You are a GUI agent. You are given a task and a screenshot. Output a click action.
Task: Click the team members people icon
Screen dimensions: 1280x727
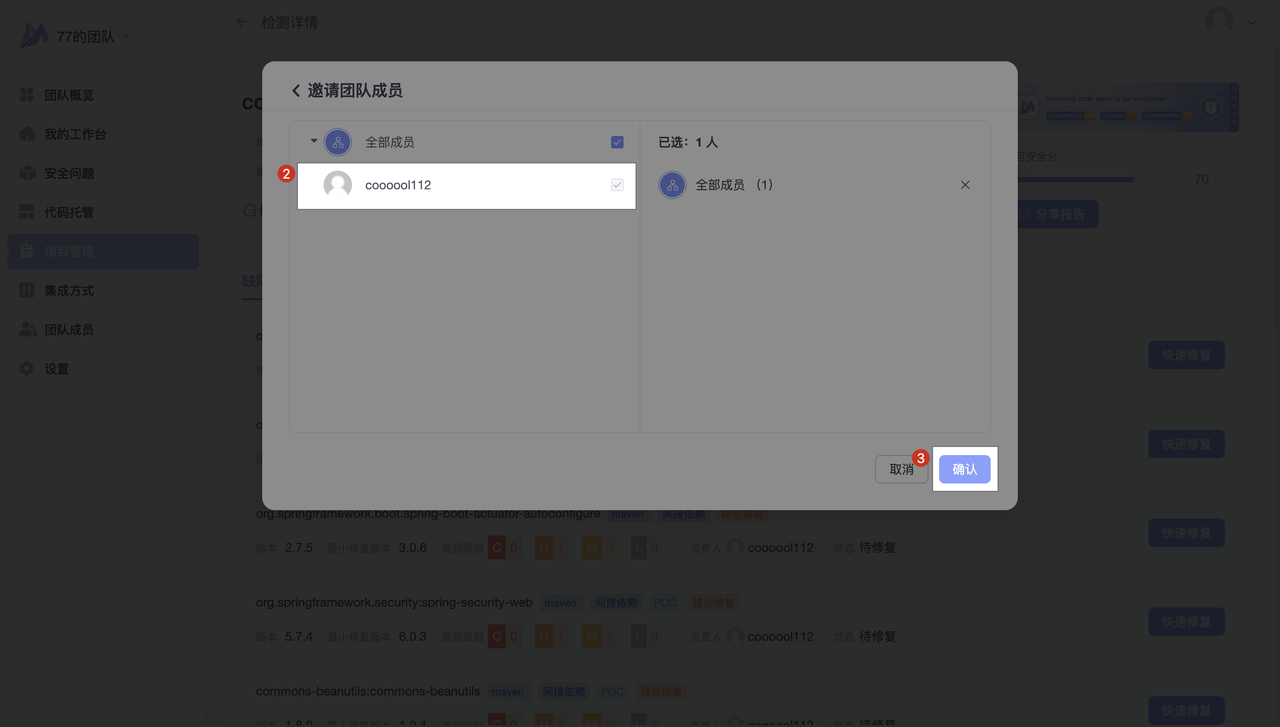27,329
